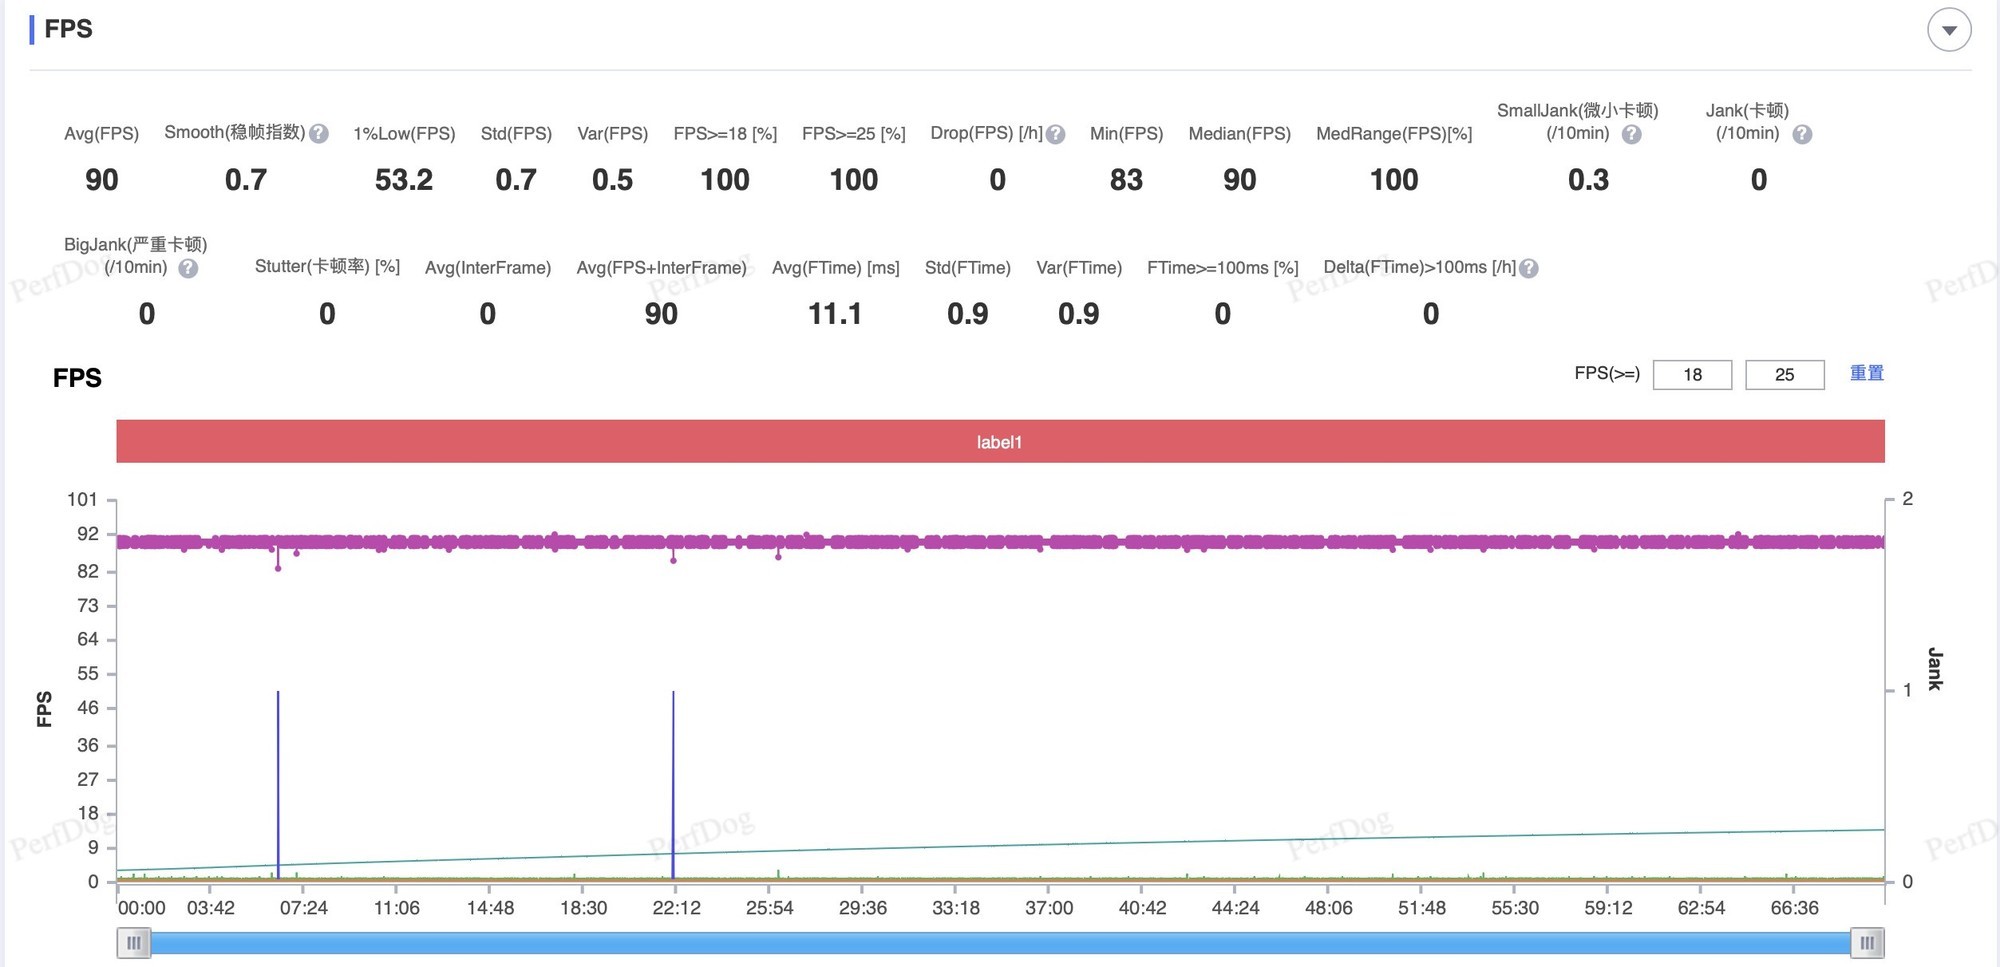Image resolution: width=2000 pixels, height=967 pixels.
Task: Click the blue time range scrollbar track
Action: tap(1000, 943)
